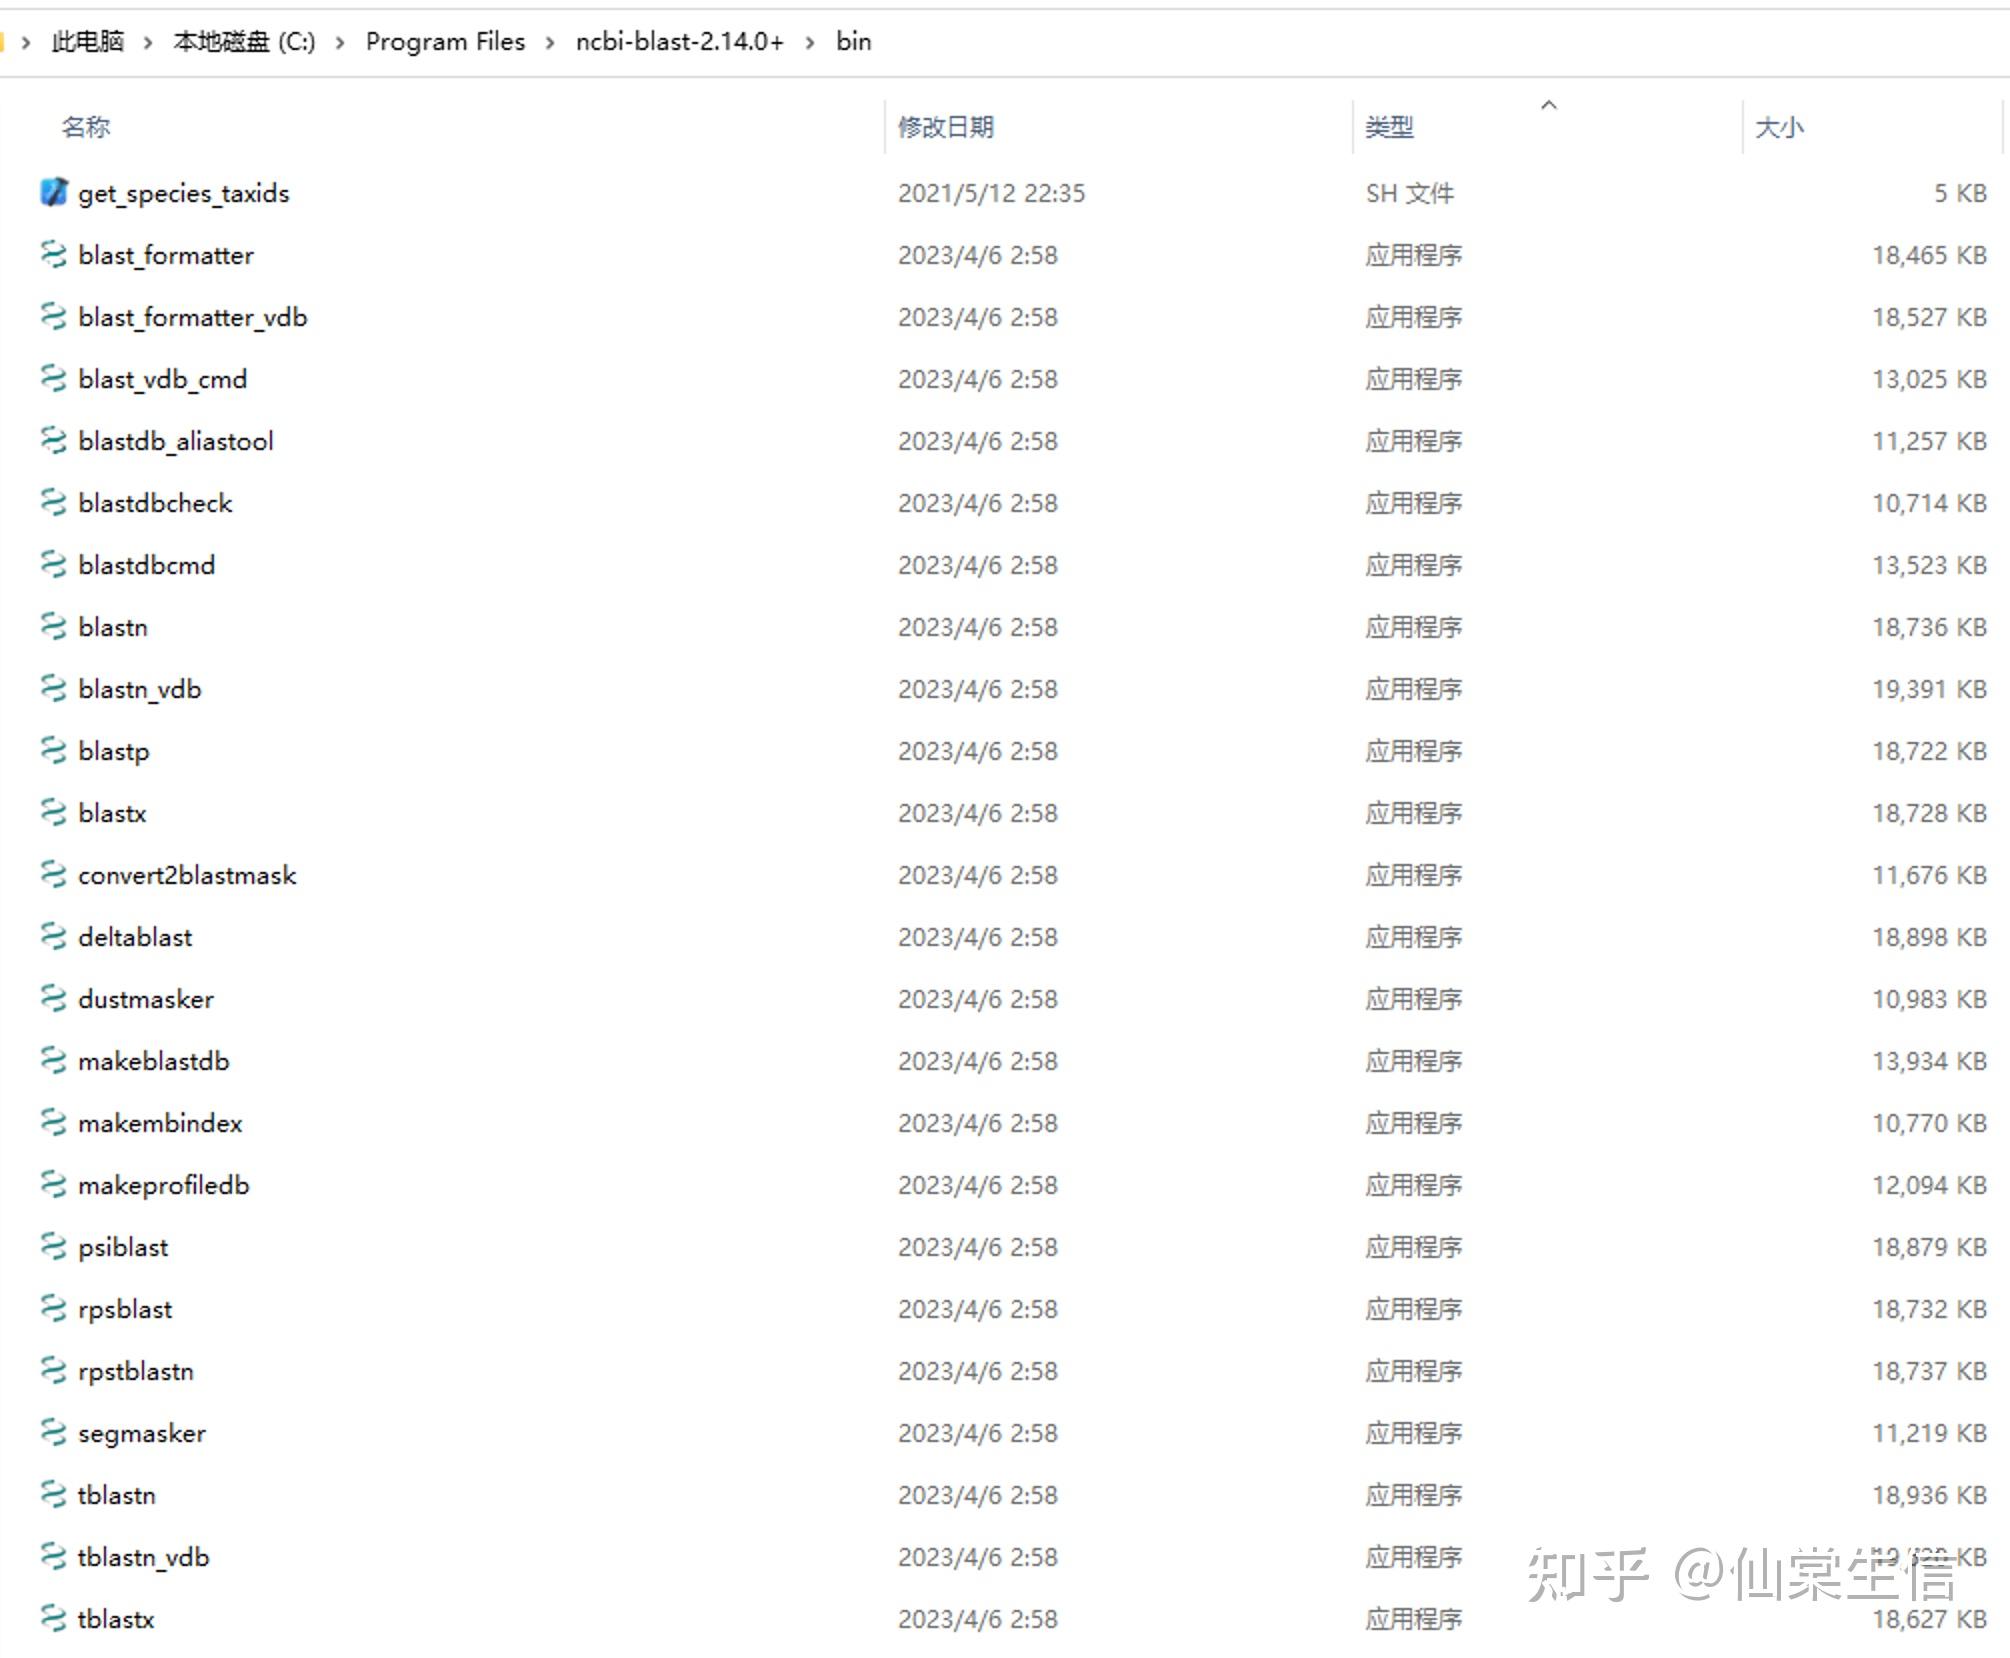Expand chevron after ncbi-blast-2.14.0+ breadcrumb
2010x1658 pixels.
tap(810, 42)
